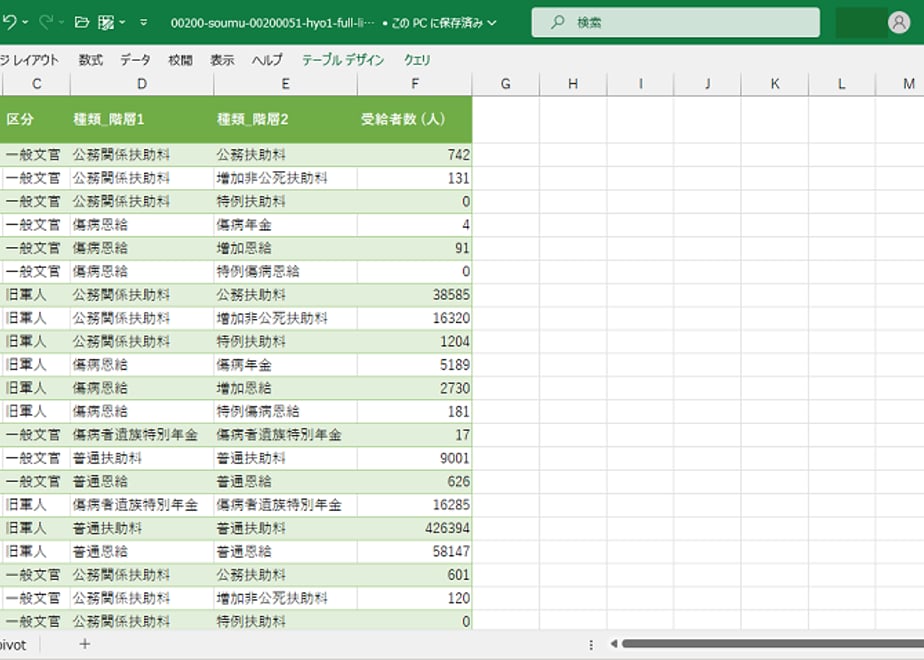Select the cell with value 9001
This screenshot has height=660, width=924.
coord(415,458)
